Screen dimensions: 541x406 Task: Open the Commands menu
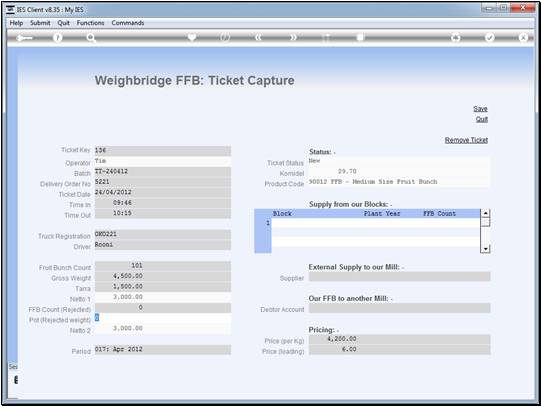coord(128,23)
